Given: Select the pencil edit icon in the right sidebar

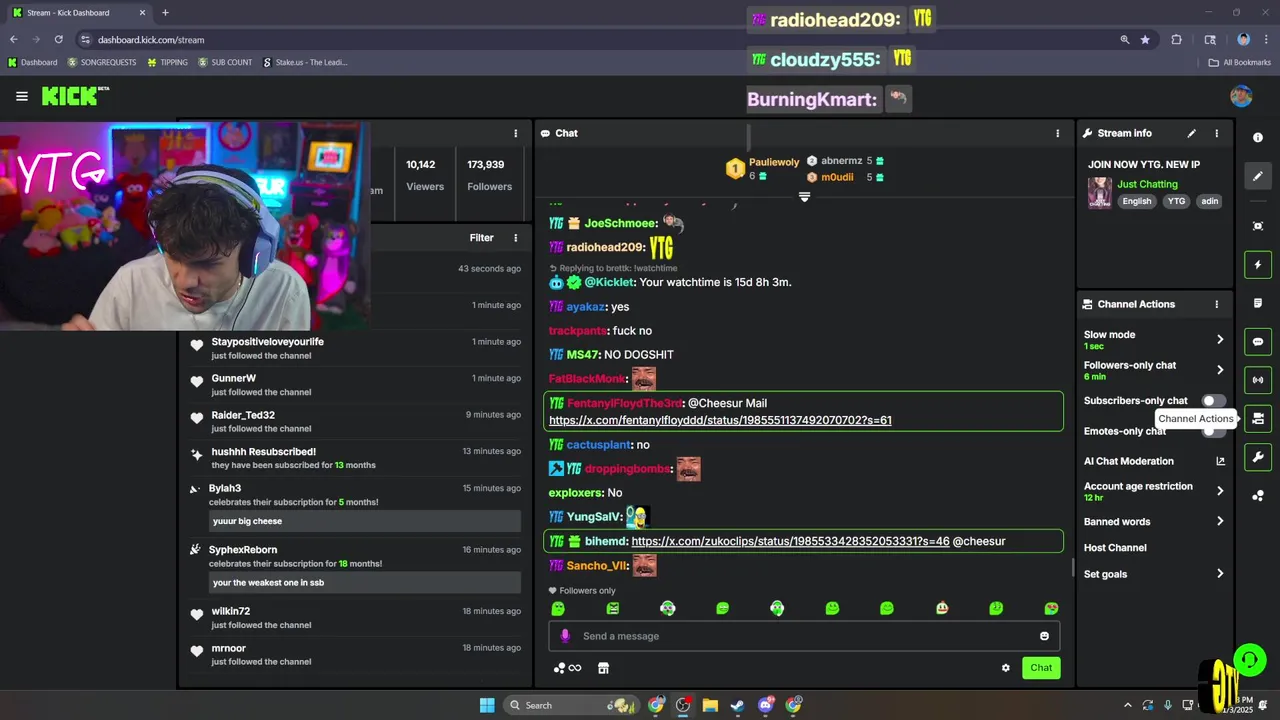Looking at the screenshot, I should [1258, 176].
